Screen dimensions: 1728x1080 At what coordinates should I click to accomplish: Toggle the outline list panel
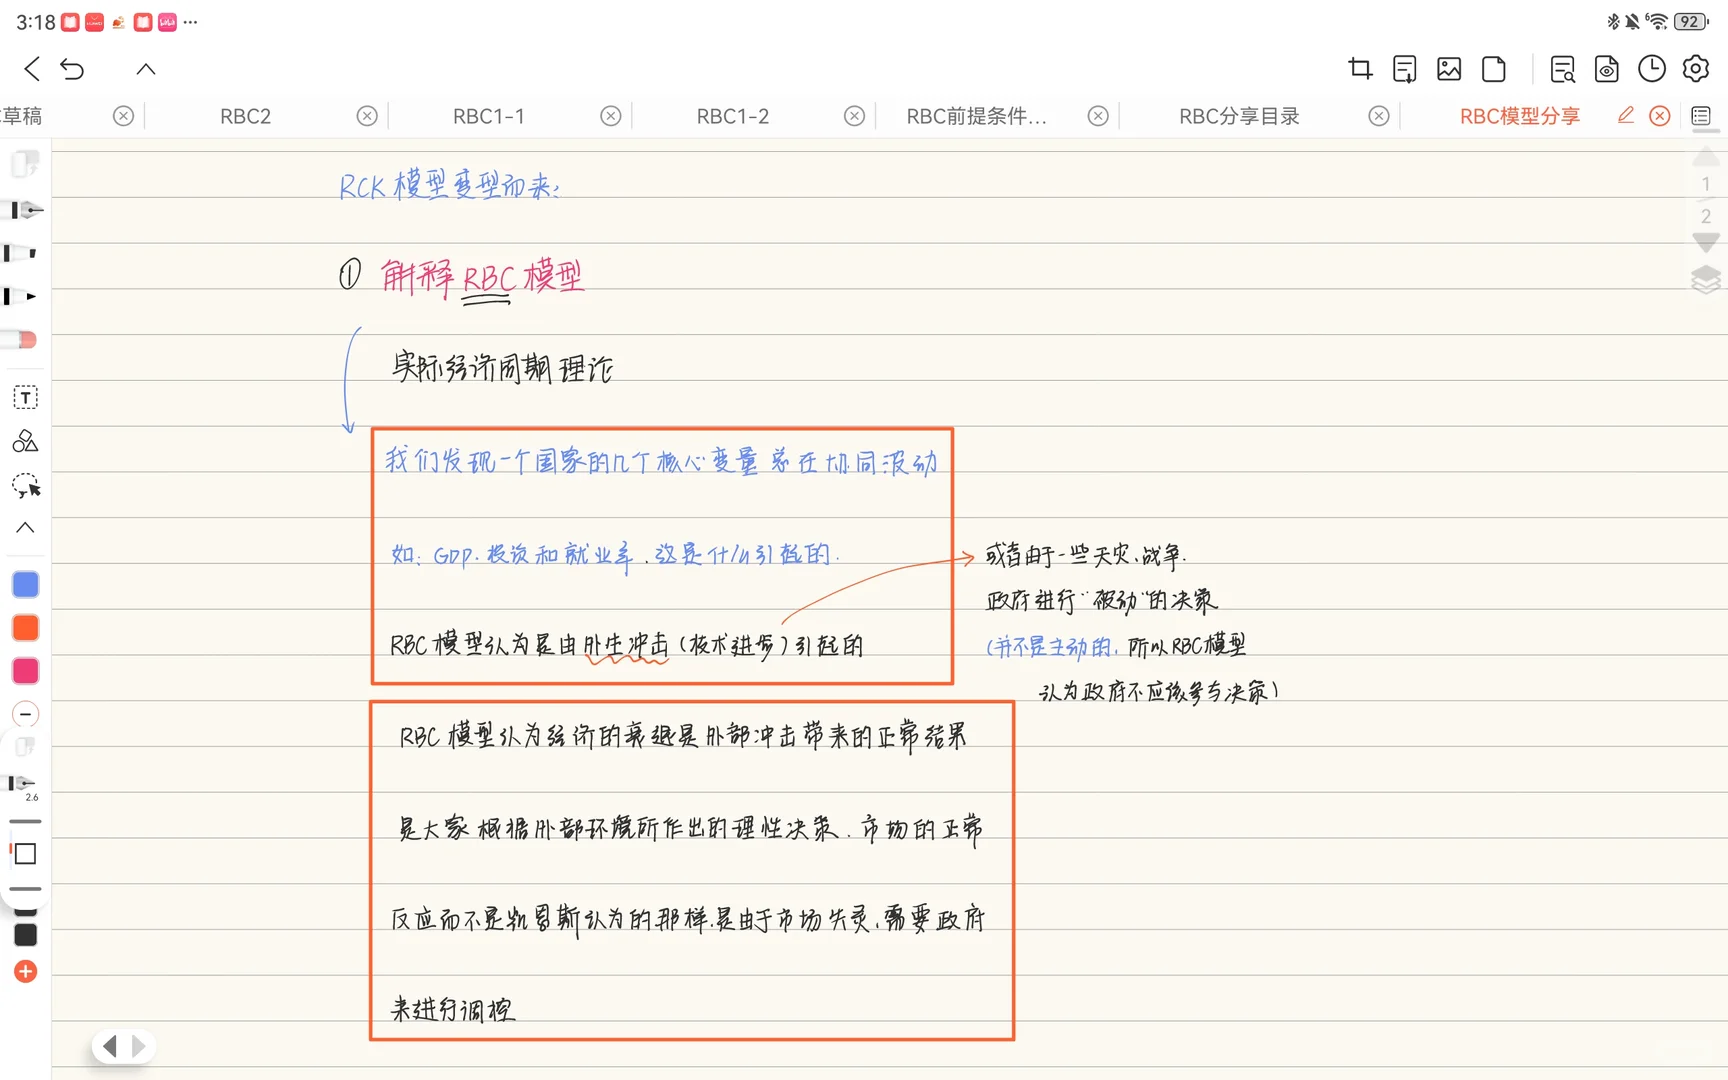1702,115
